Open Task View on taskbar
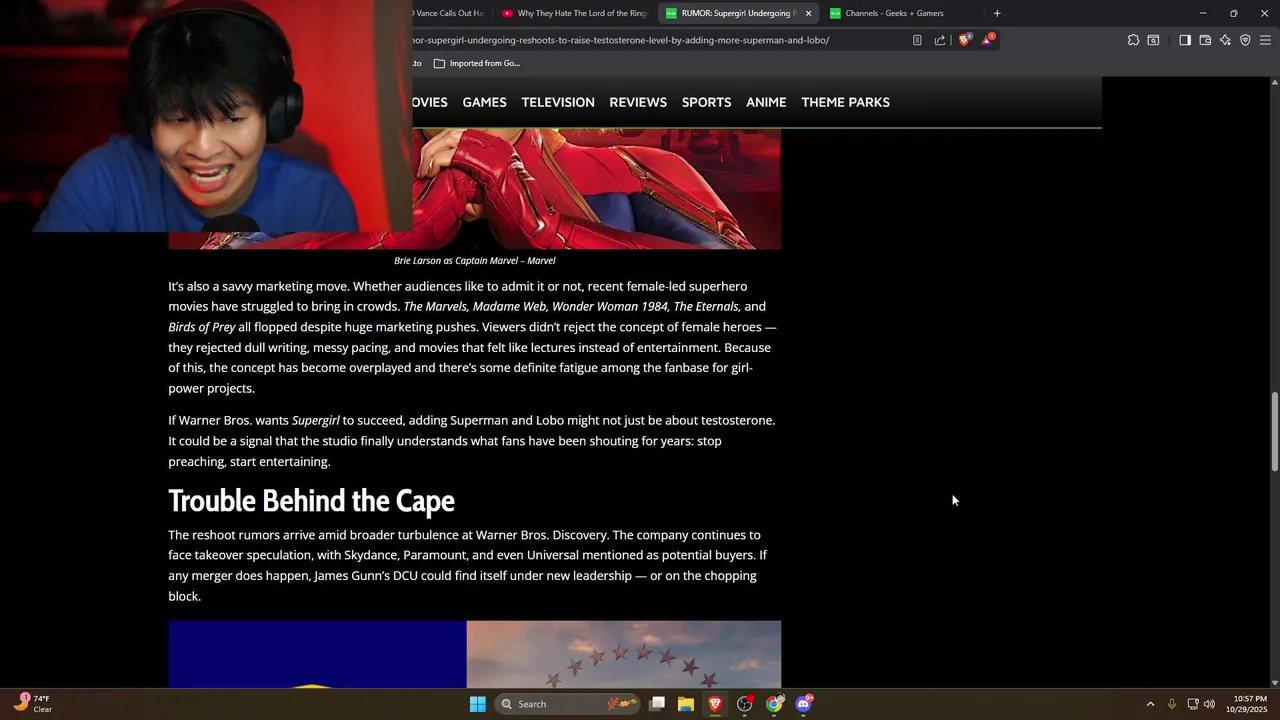This screenshot has width=1280, height=720. click(657, 704)
